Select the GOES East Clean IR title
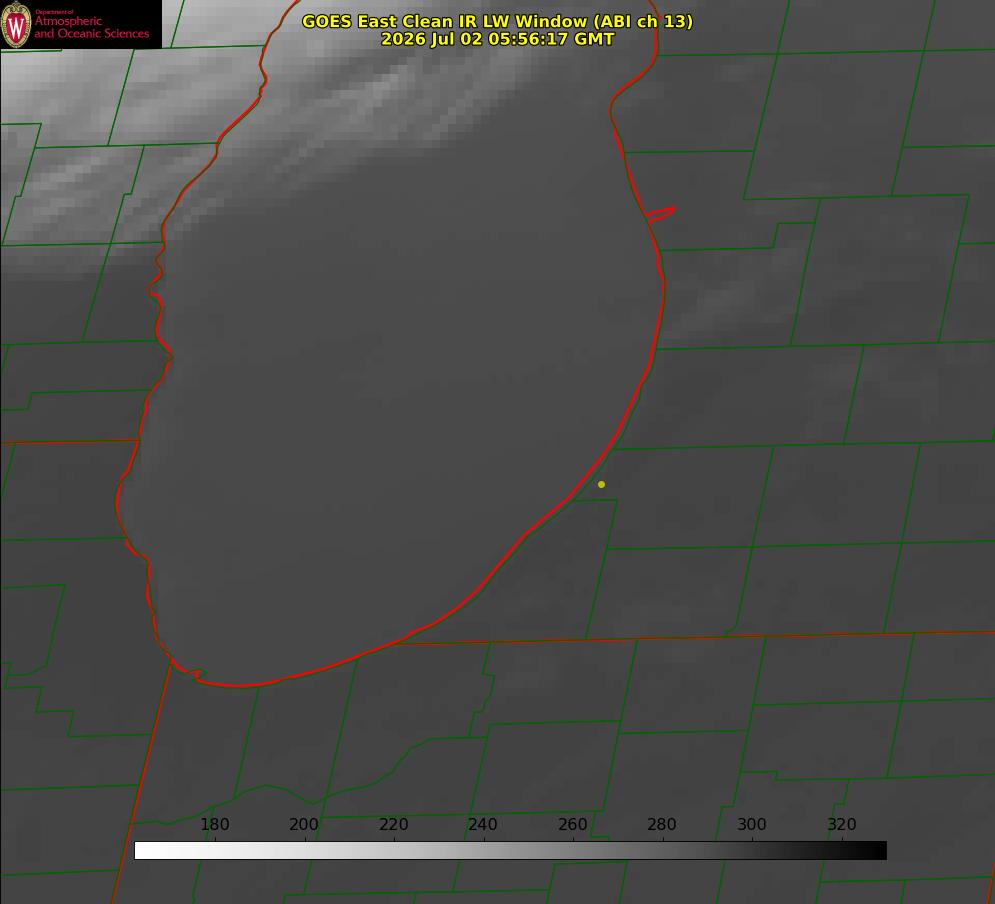Screen dimensions: 995x904 click(498, 21)
